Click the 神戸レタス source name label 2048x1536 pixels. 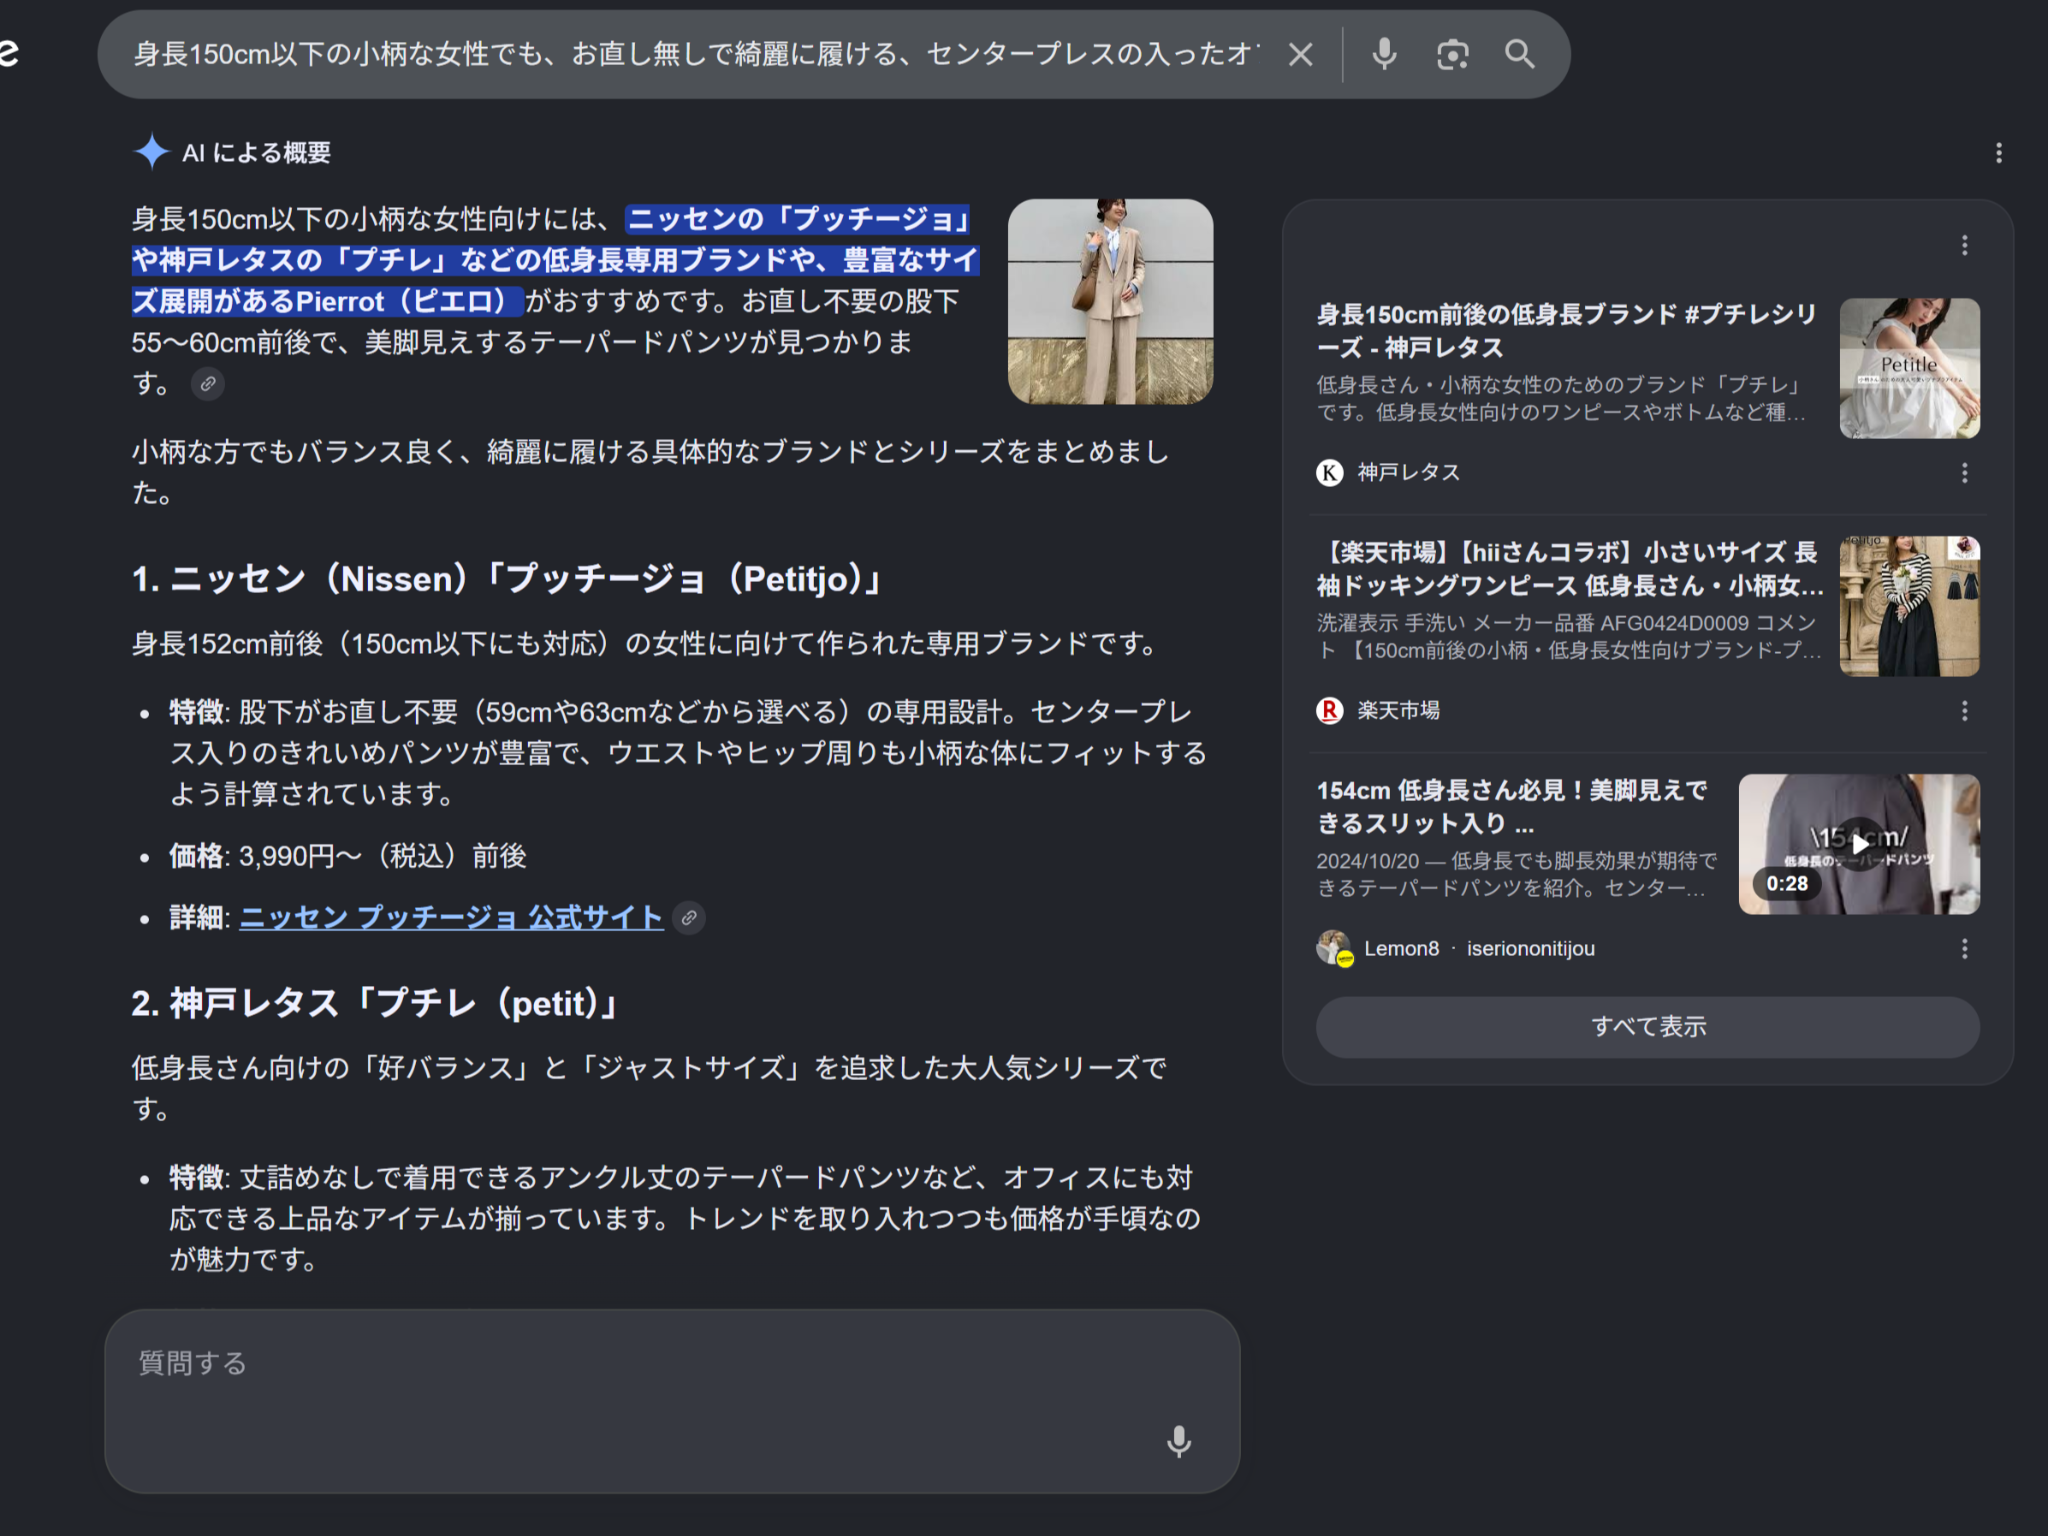(1408, 473)
